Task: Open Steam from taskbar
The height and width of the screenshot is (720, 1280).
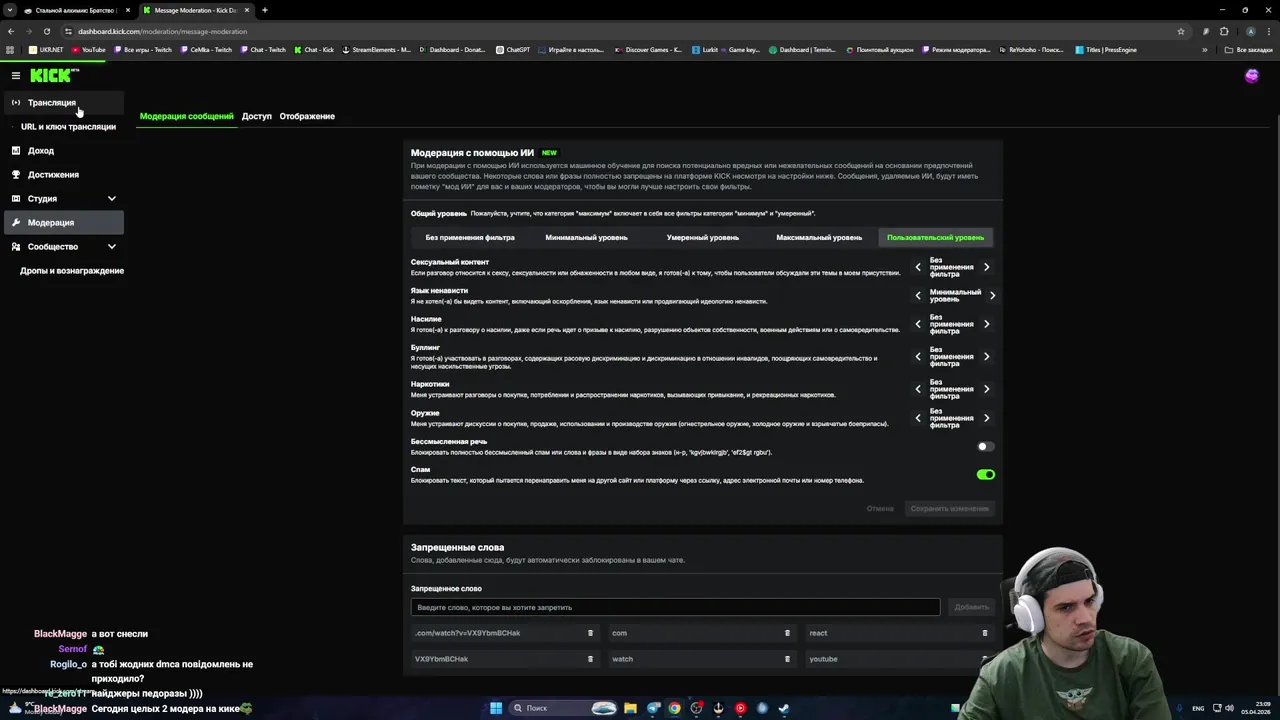Action: coord(783,708)
